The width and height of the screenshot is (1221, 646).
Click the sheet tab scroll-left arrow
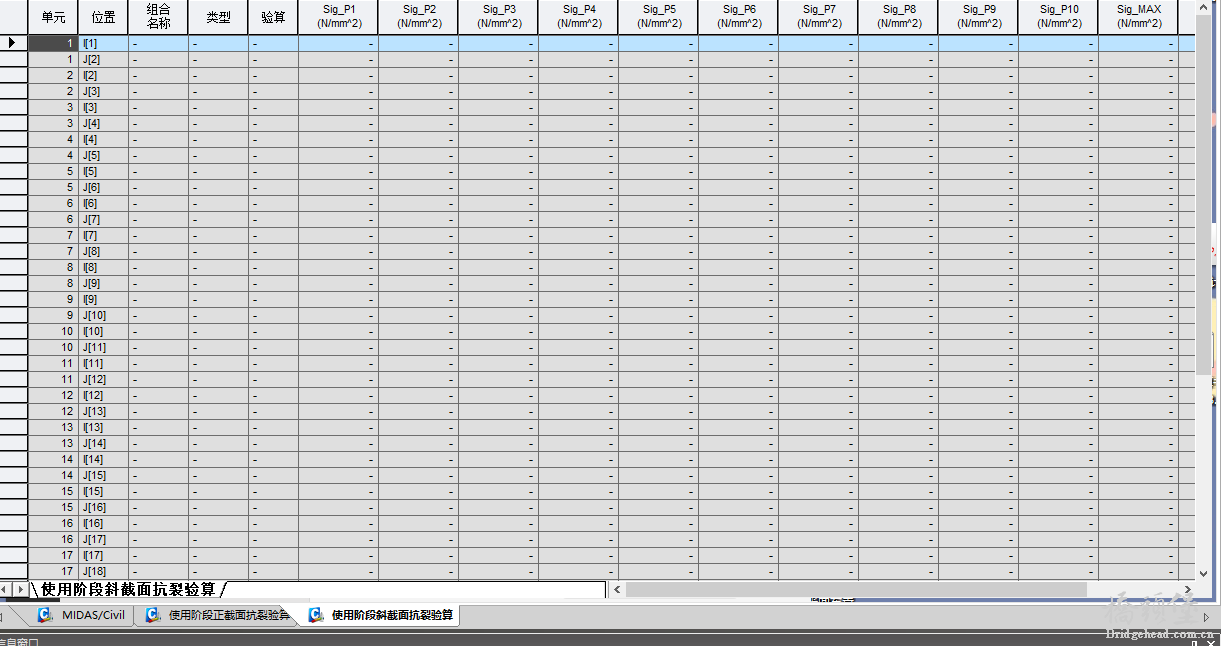[5, 589]
